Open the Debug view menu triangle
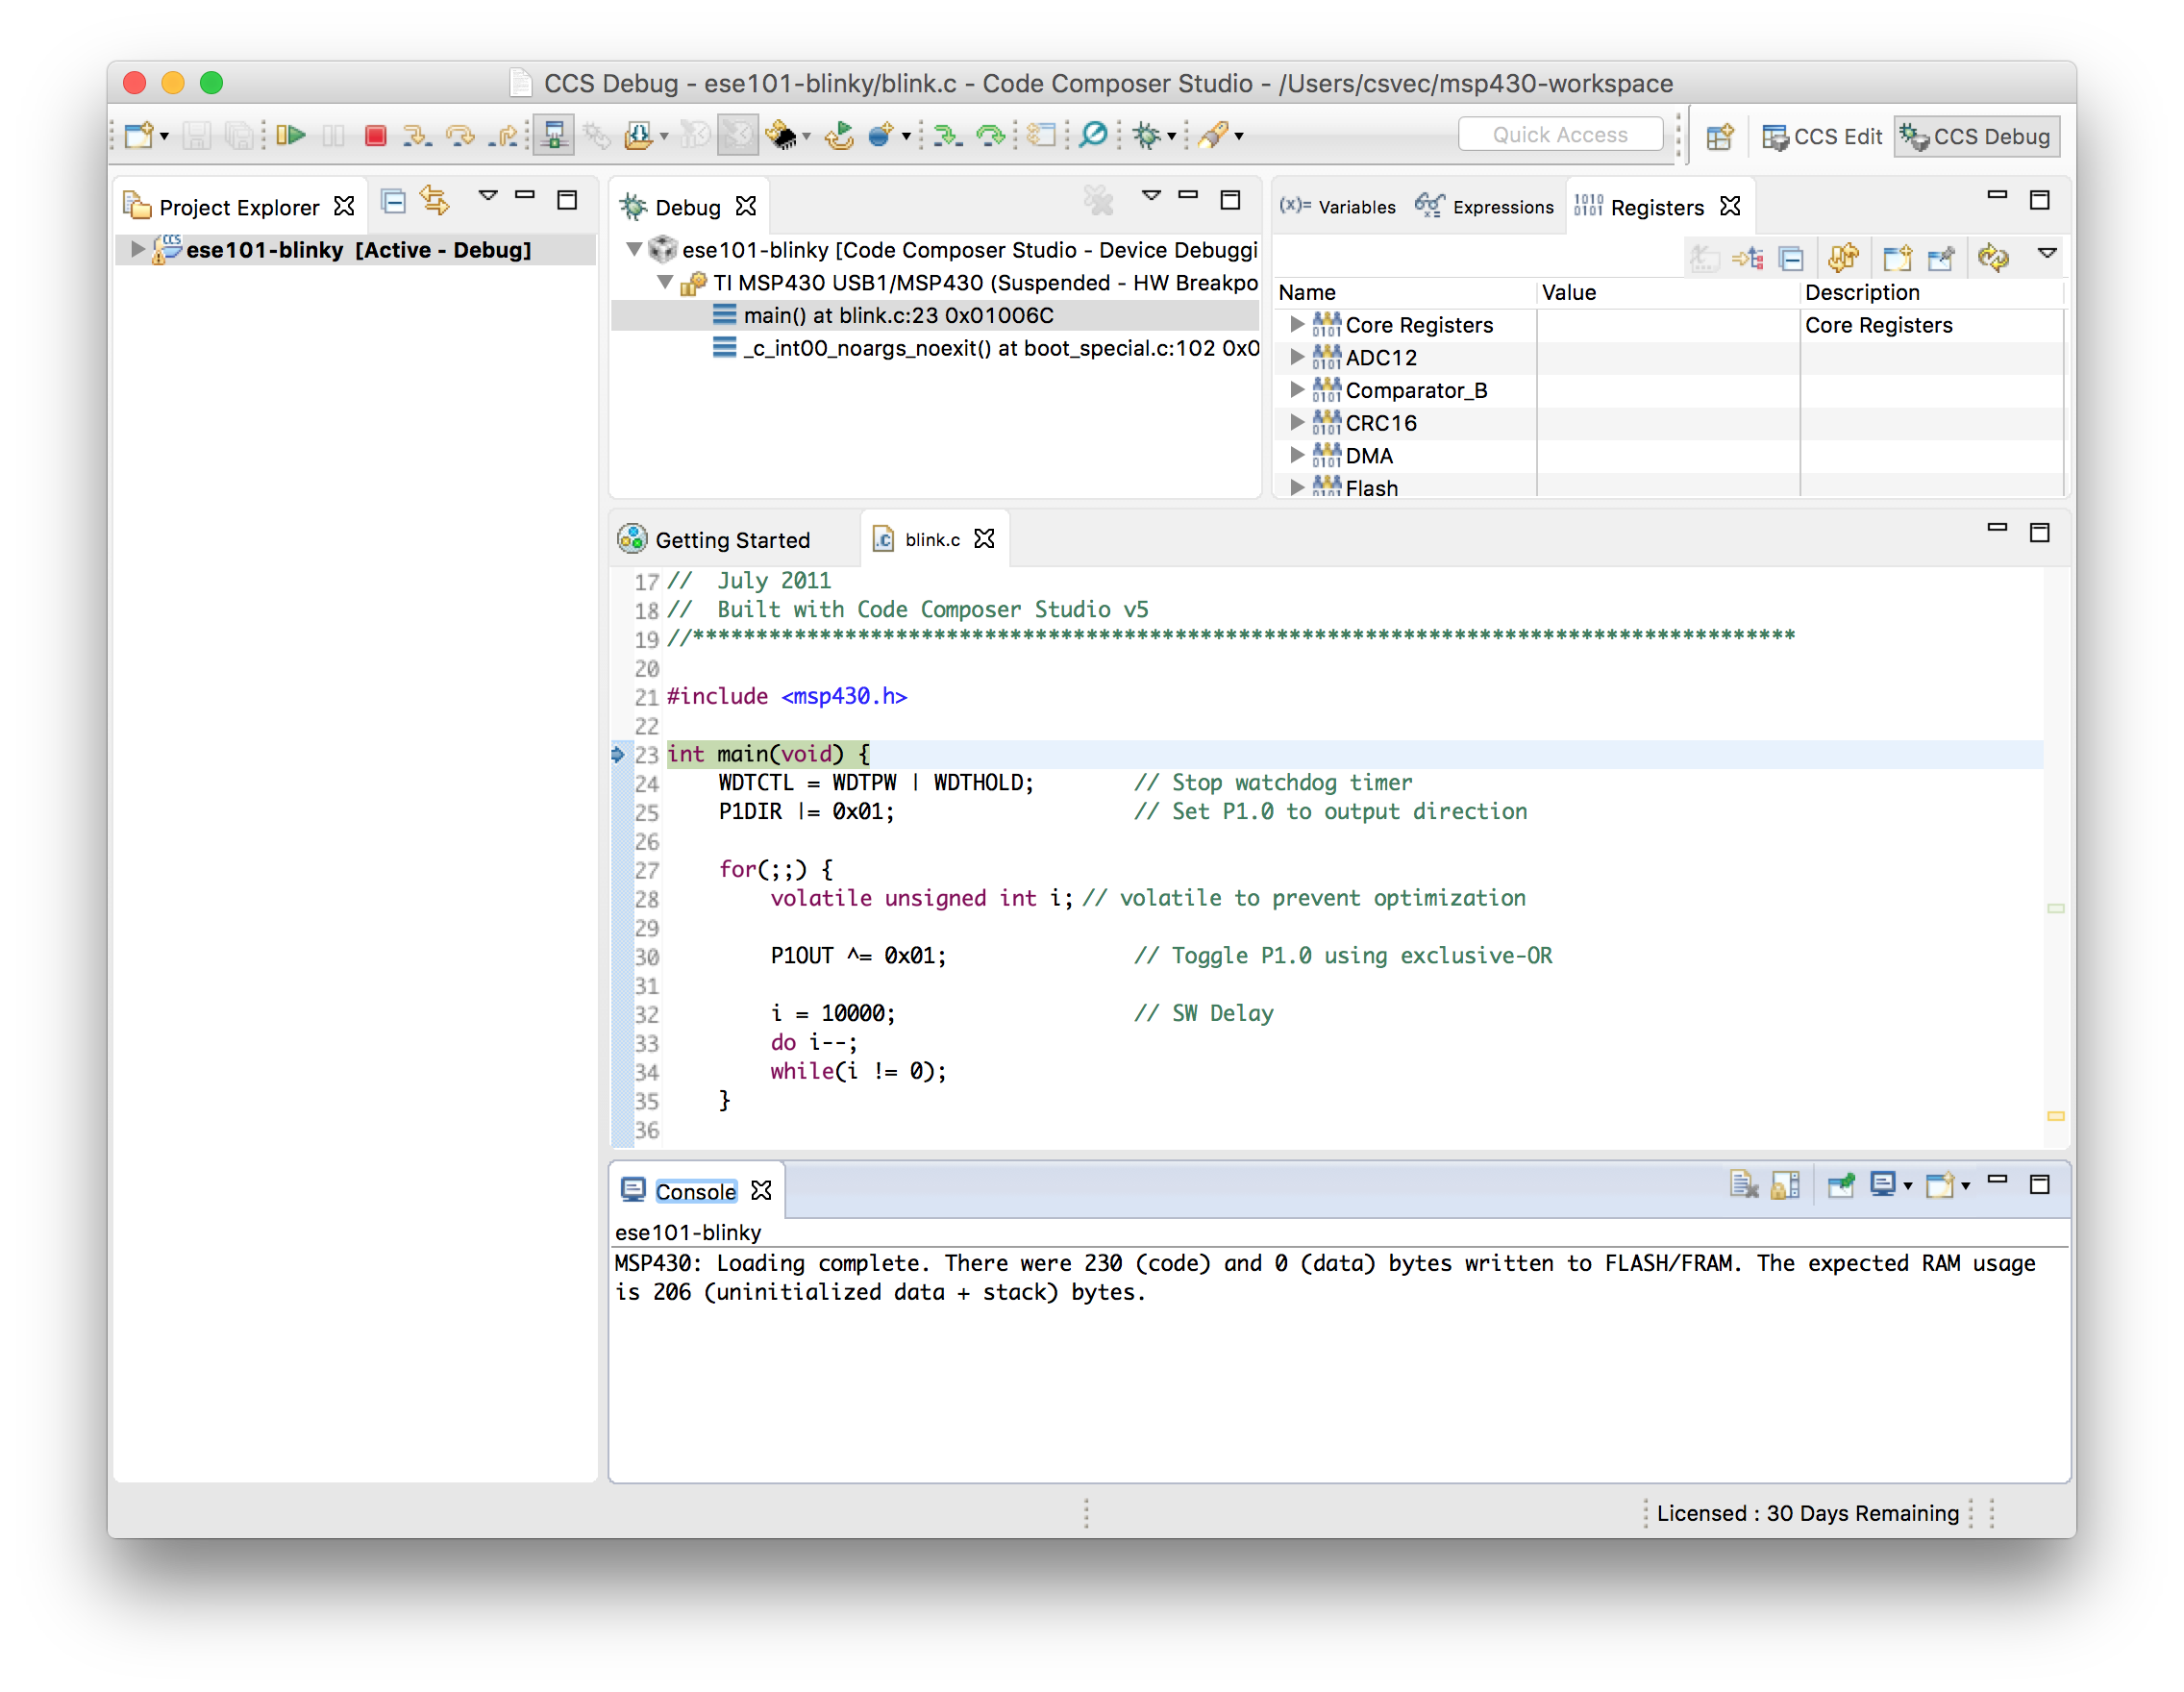 (1151, 196)
